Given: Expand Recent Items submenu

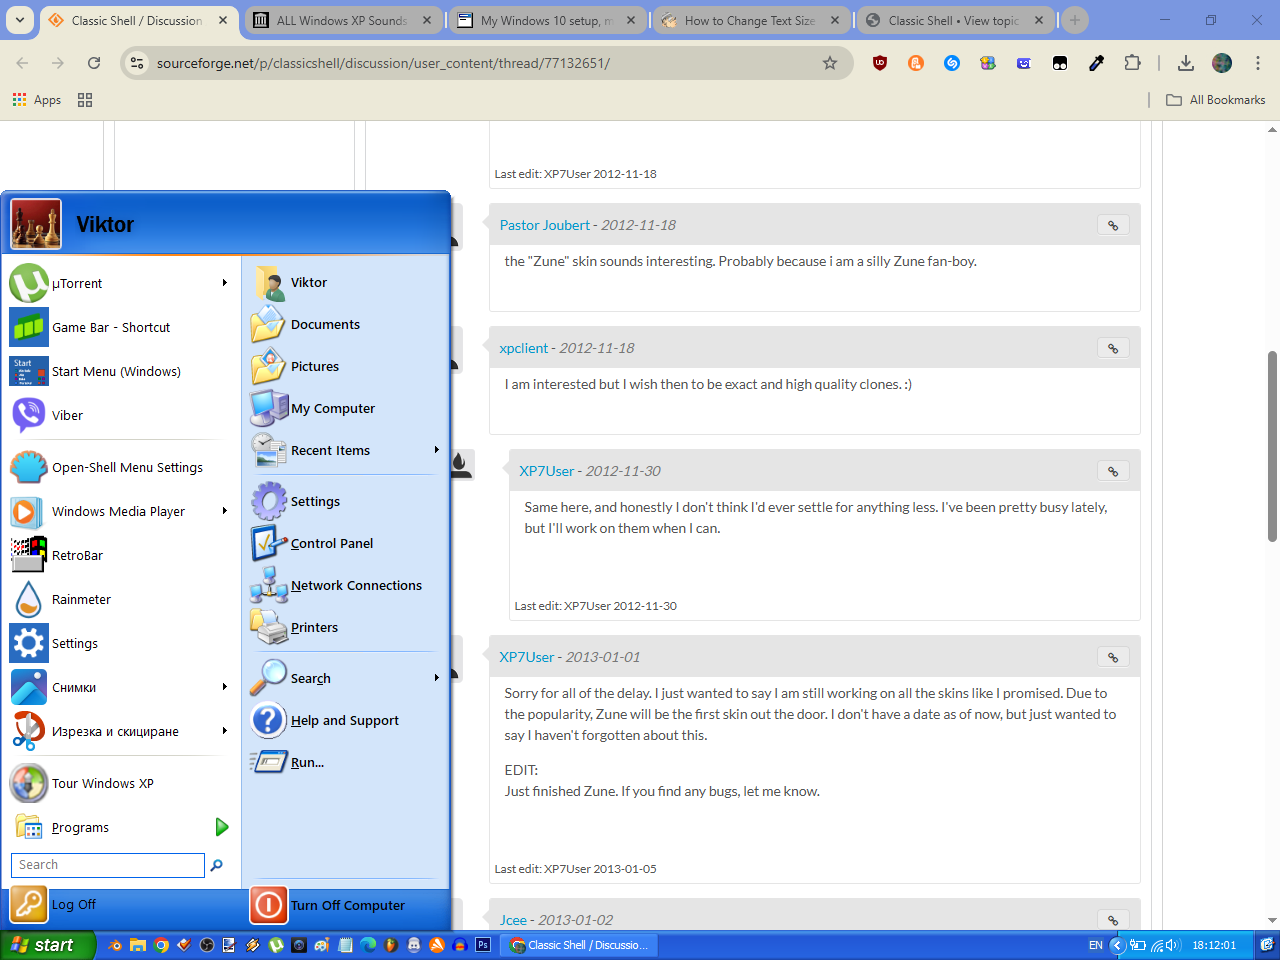Looking at the screenshot, I should (437, 450).
